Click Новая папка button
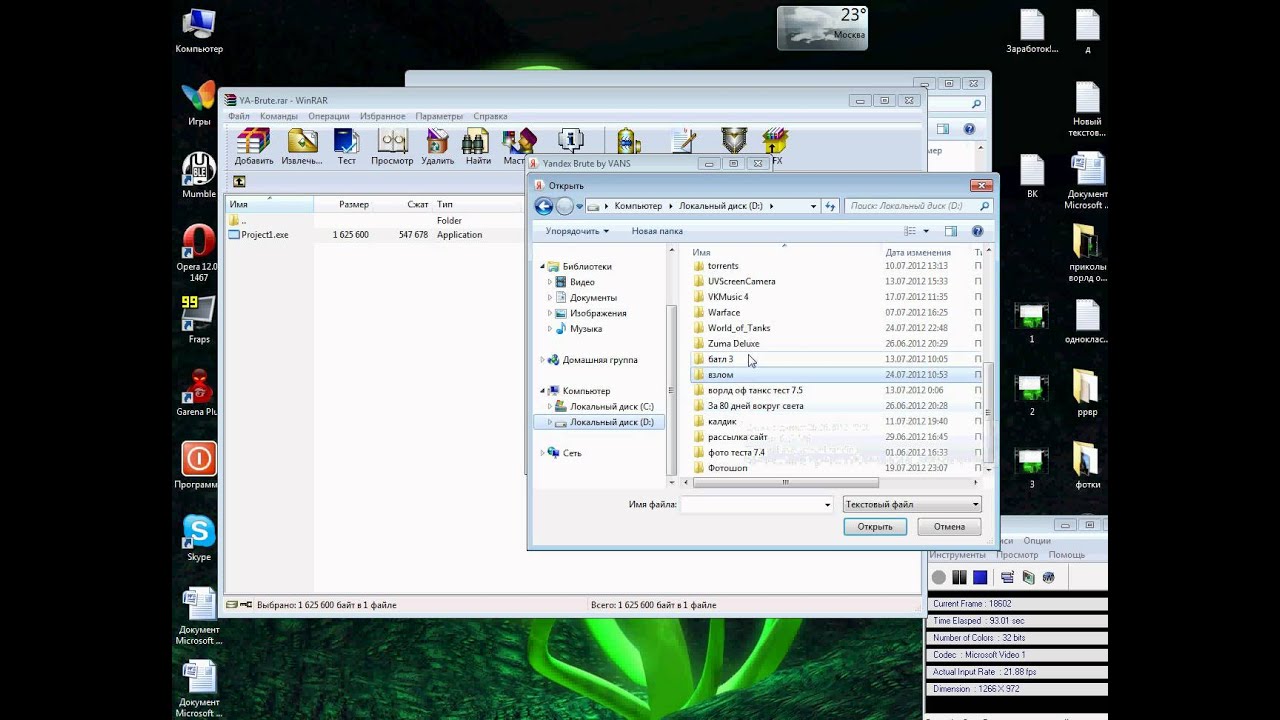This screenshot has width=1280, height=720. 657,231
